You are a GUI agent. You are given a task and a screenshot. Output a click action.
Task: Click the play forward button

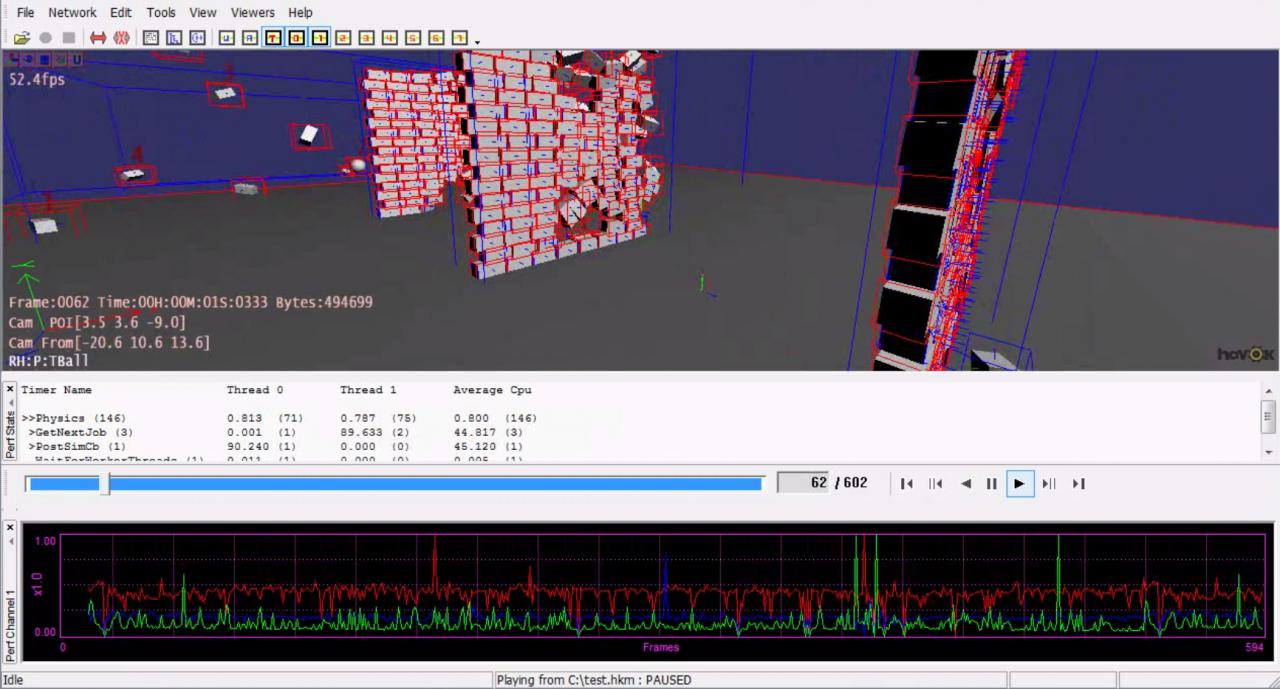coord(1019,484)
